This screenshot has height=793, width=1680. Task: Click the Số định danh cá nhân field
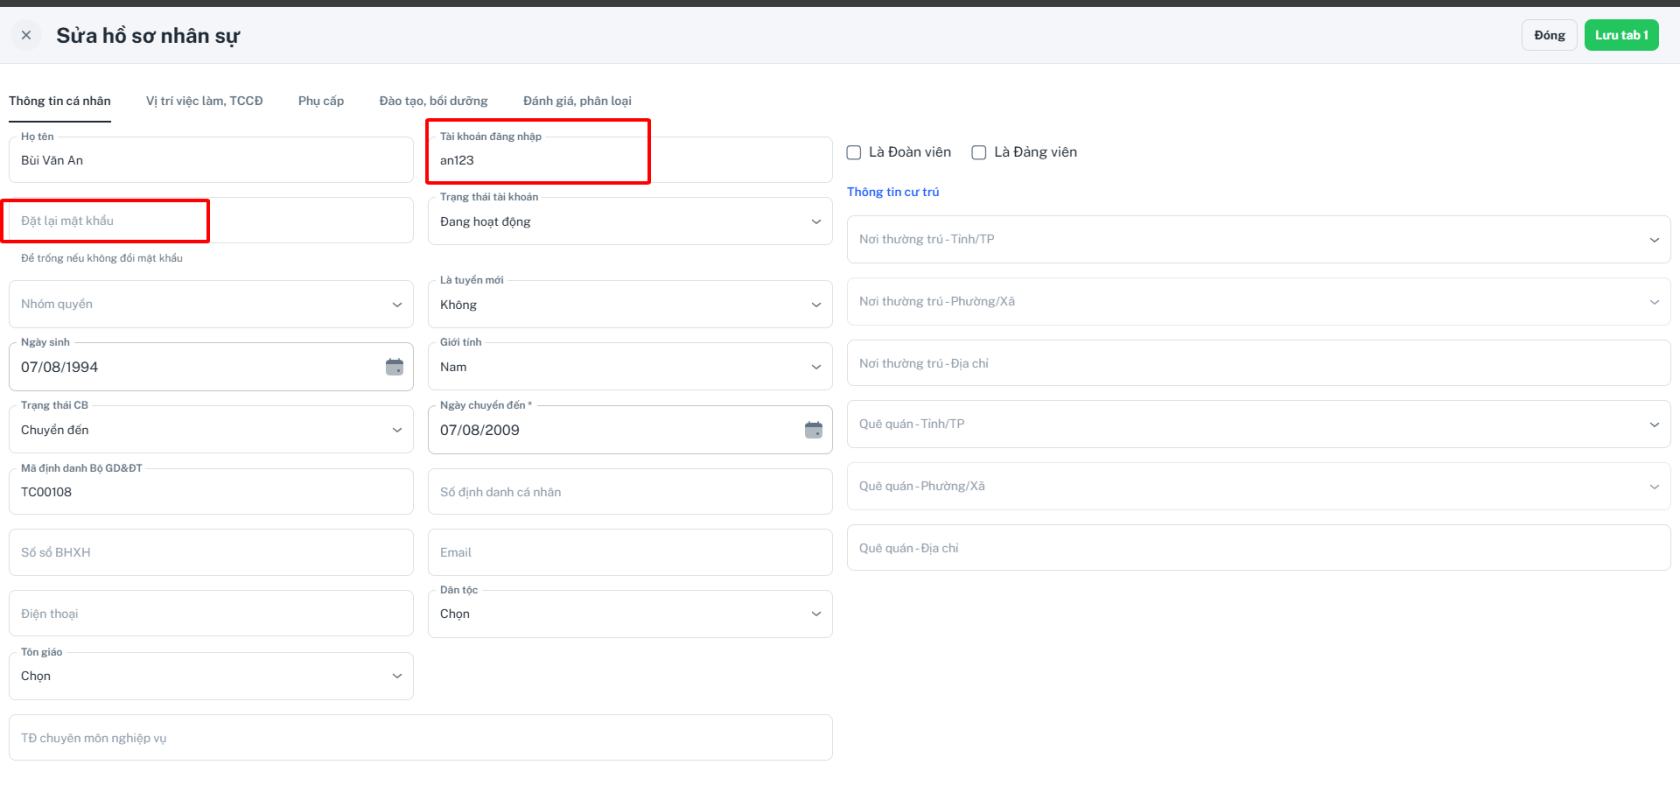point(630,492)
